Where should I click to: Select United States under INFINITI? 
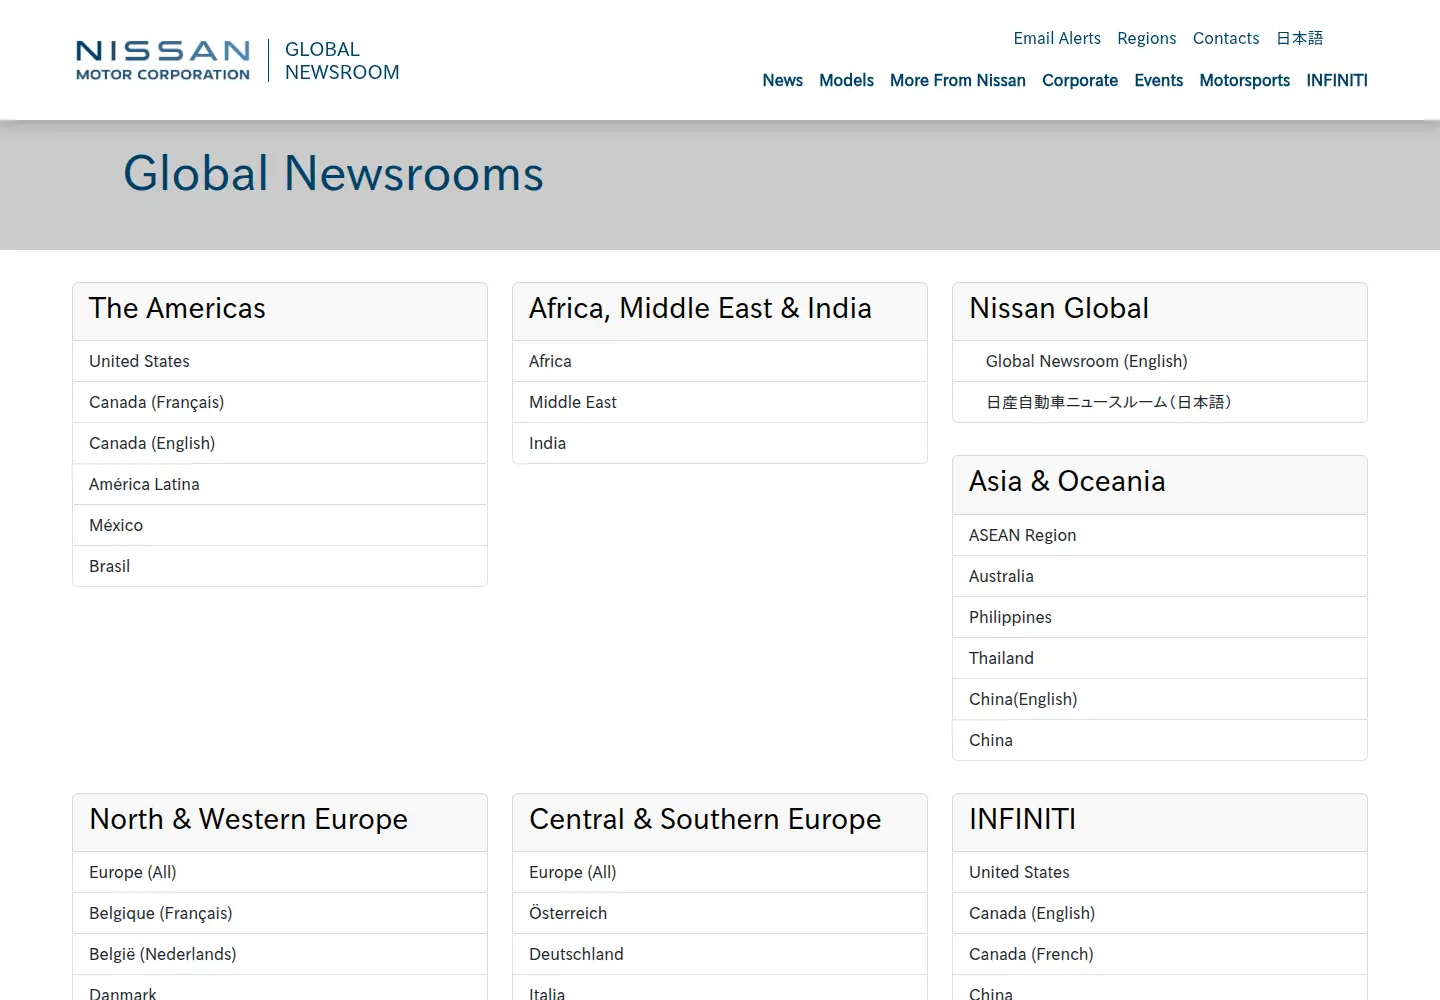(x=1160, y=872)
